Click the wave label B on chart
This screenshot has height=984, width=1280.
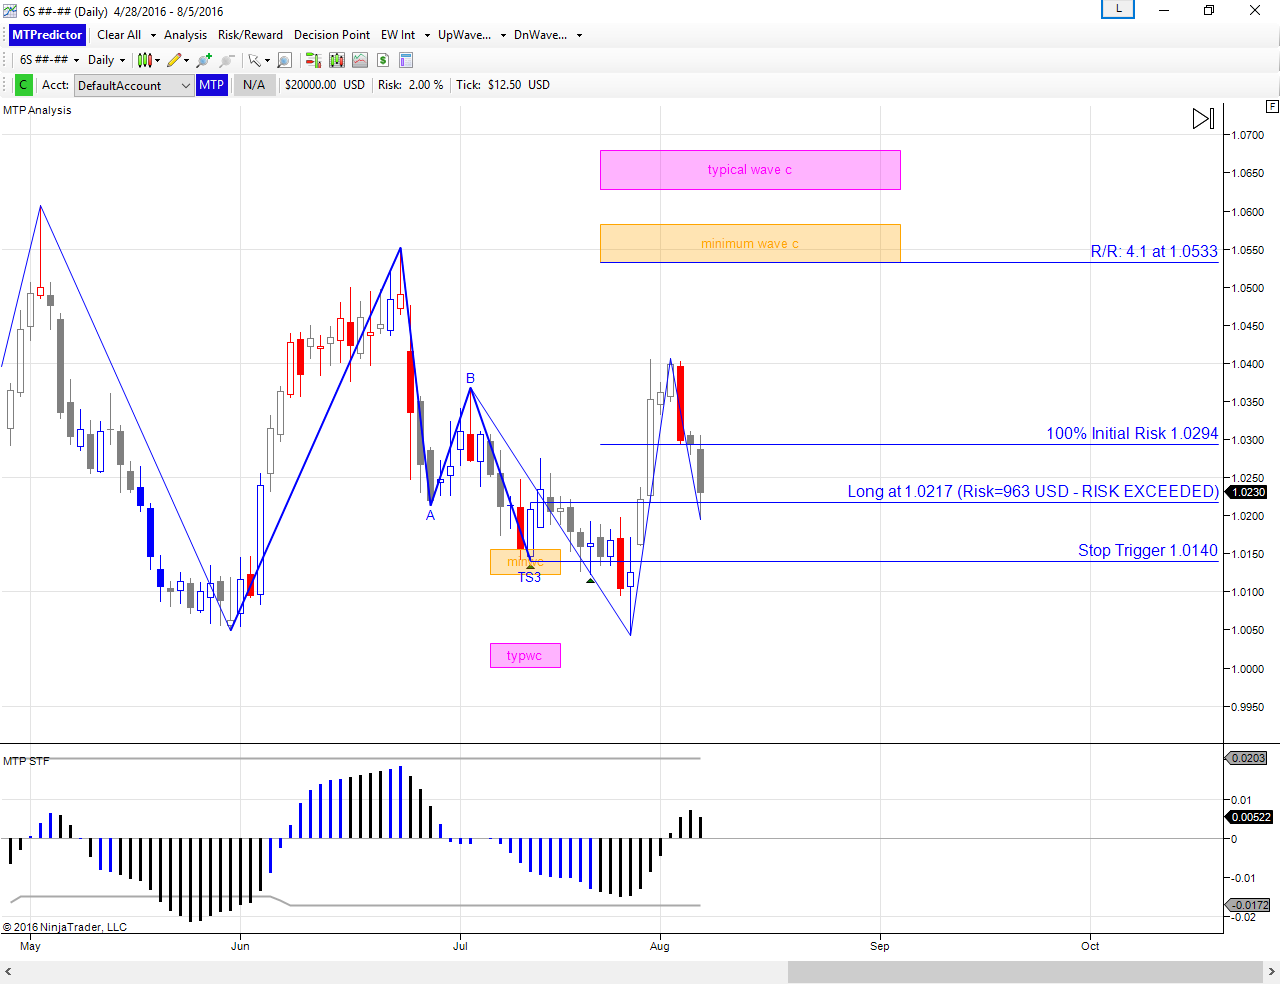coord(470,378)
